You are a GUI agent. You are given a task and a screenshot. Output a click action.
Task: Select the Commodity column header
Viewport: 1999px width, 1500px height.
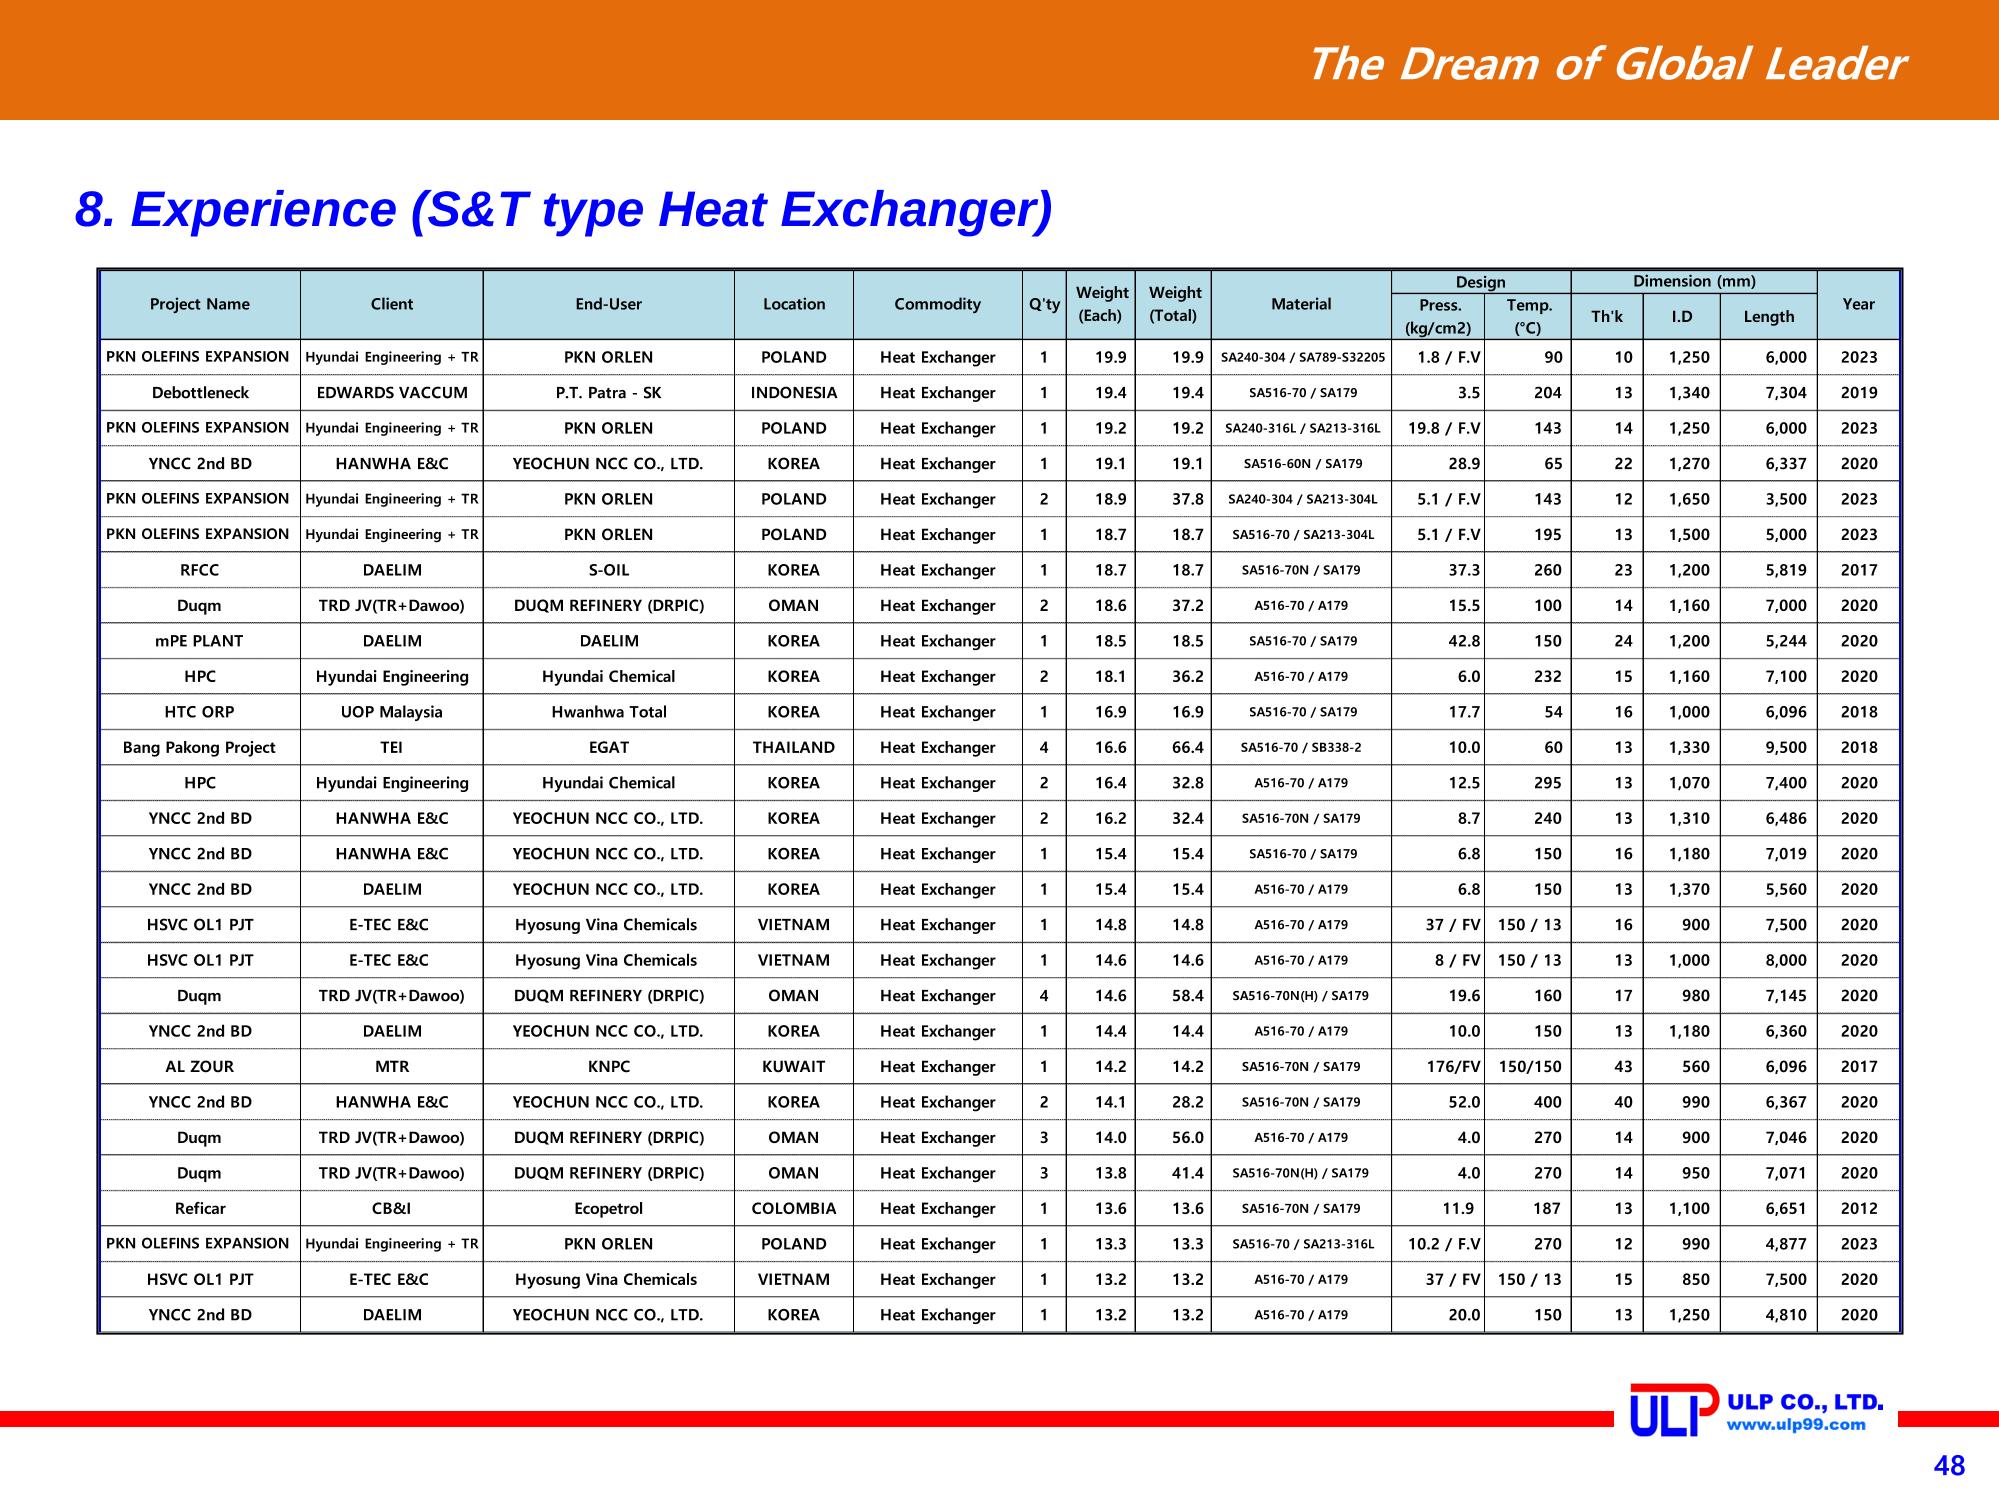tap(938, 304)
